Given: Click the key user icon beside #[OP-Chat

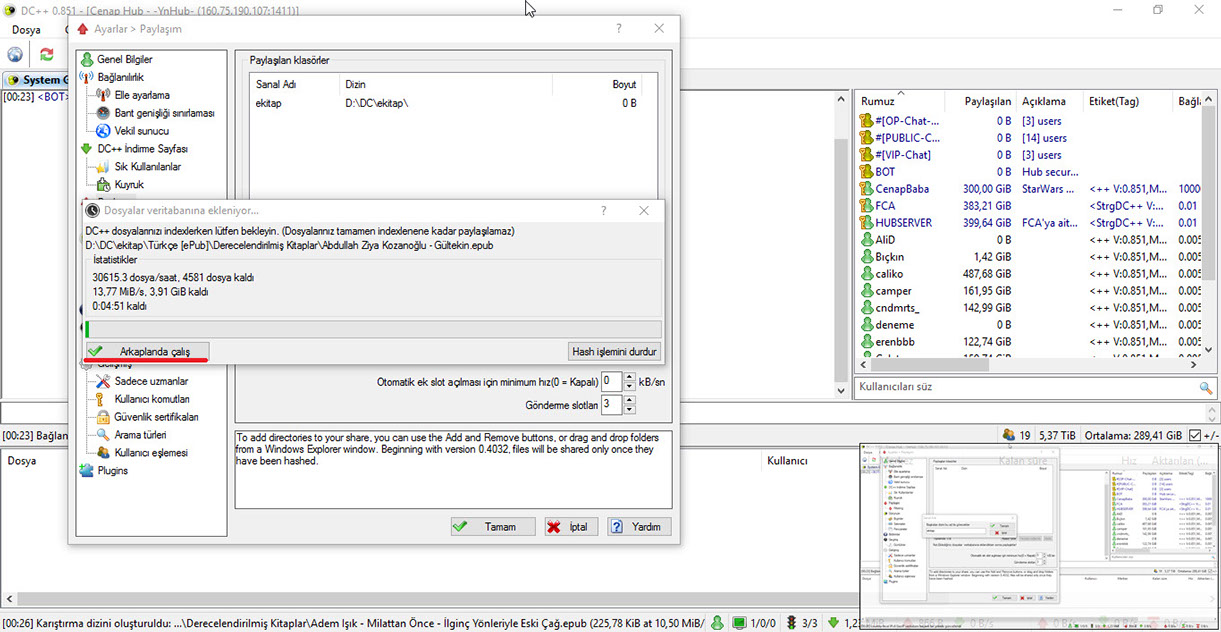Looking at the screenshot, I should (x=866, y=121).
